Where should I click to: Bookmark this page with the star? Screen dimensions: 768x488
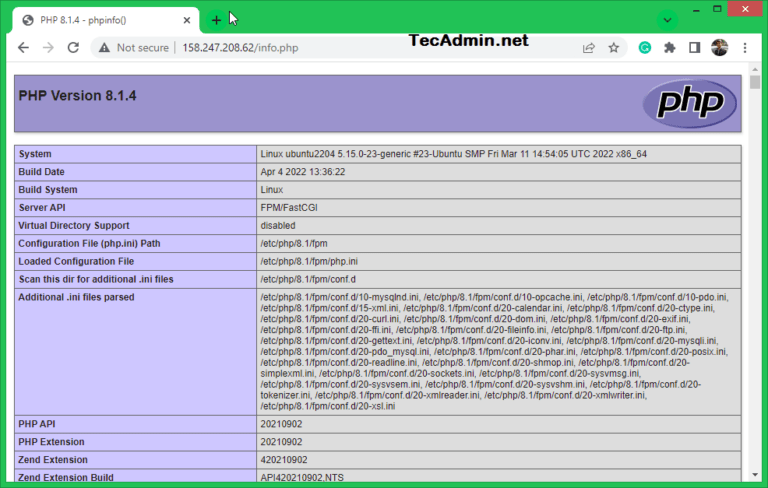tap(614, 47)
